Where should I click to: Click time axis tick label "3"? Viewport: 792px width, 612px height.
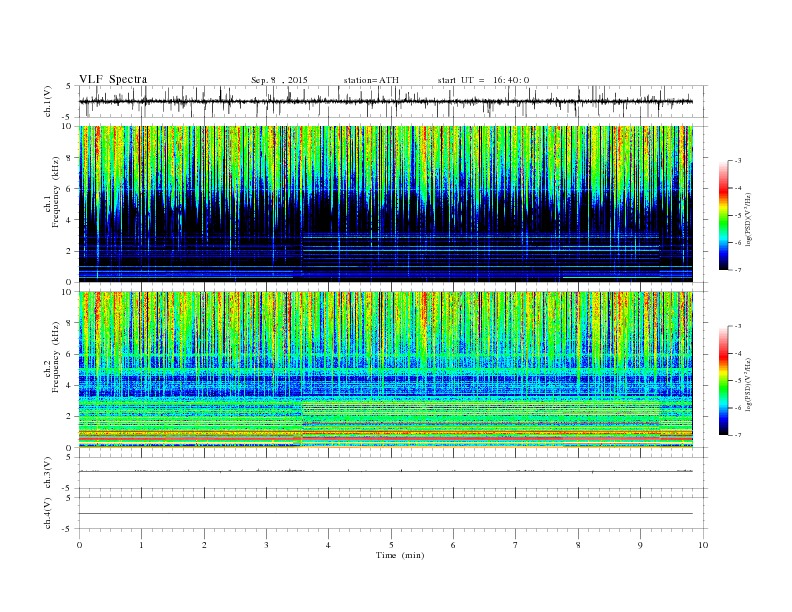(x=266, y=545)
